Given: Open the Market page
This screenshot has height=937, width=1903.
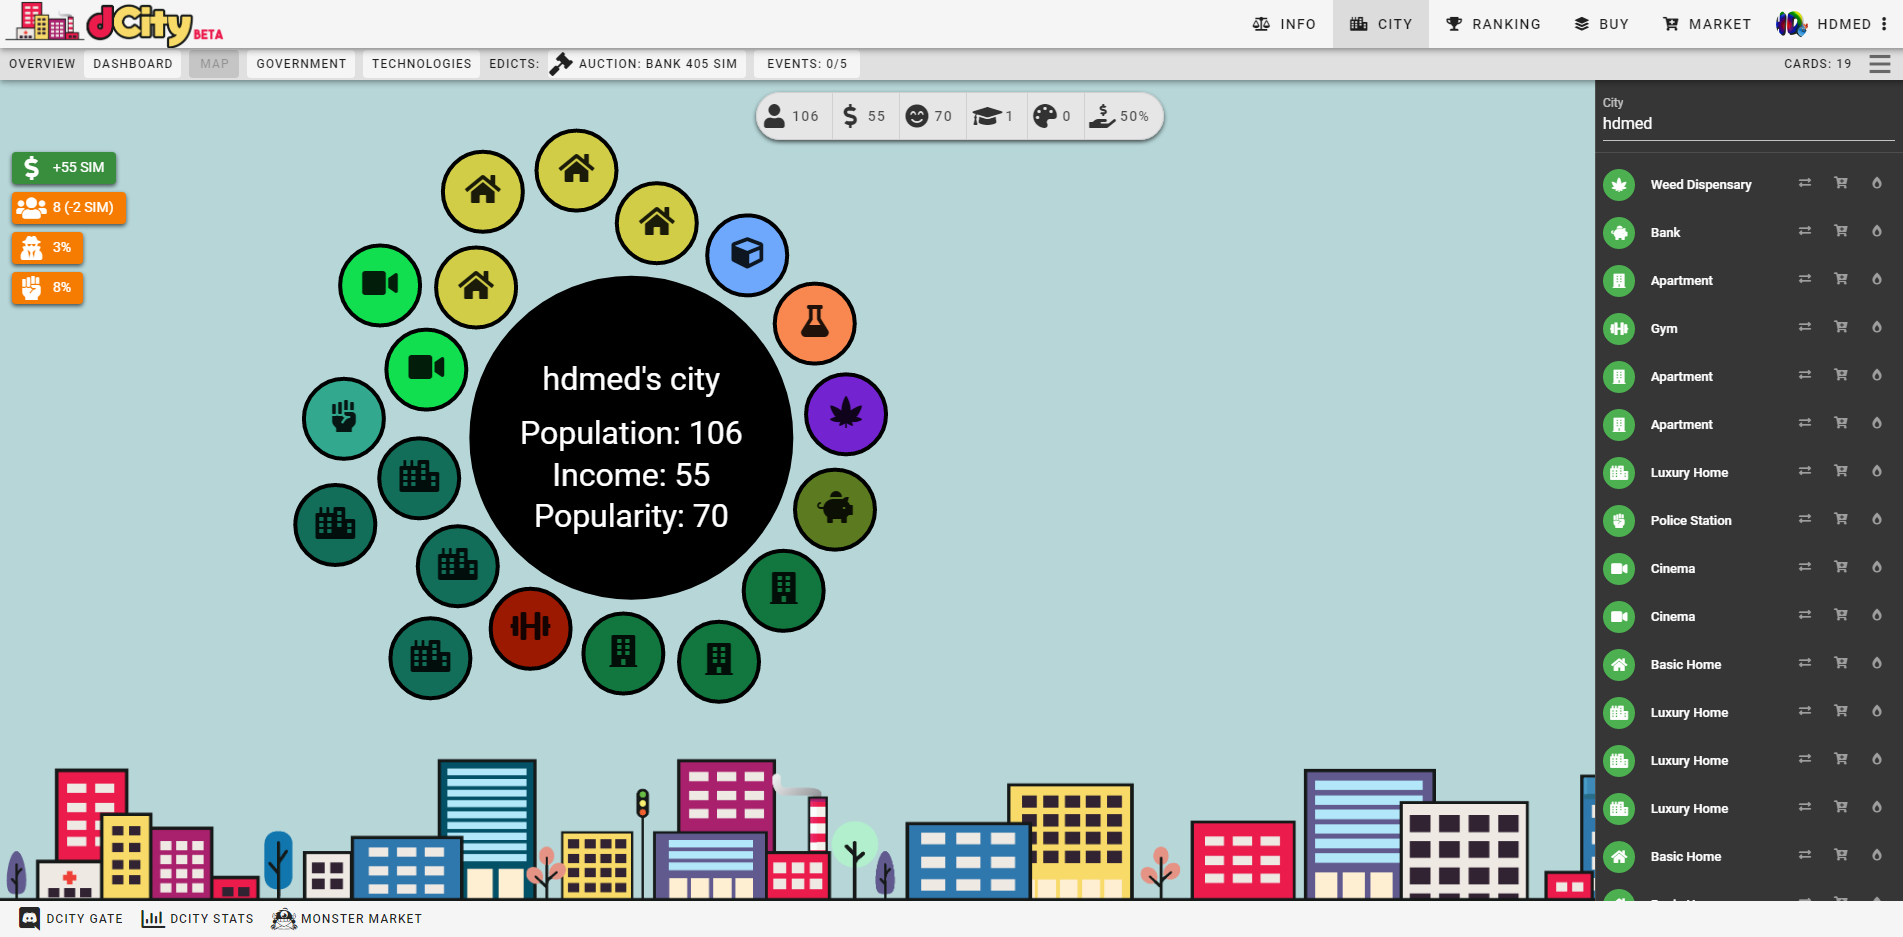Looking at the screenshot, I should 1706,24.
